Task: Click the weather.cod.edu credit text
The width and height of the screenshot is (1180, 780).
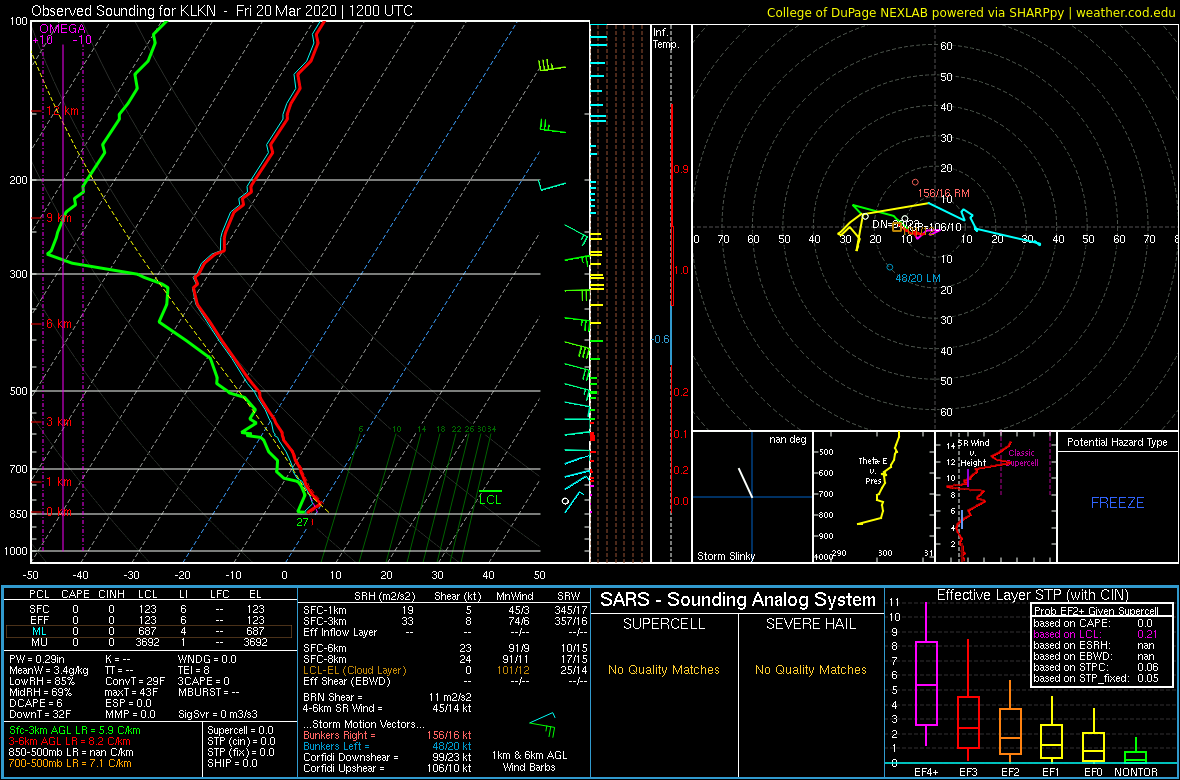Action: click(x=1124, y=12)
